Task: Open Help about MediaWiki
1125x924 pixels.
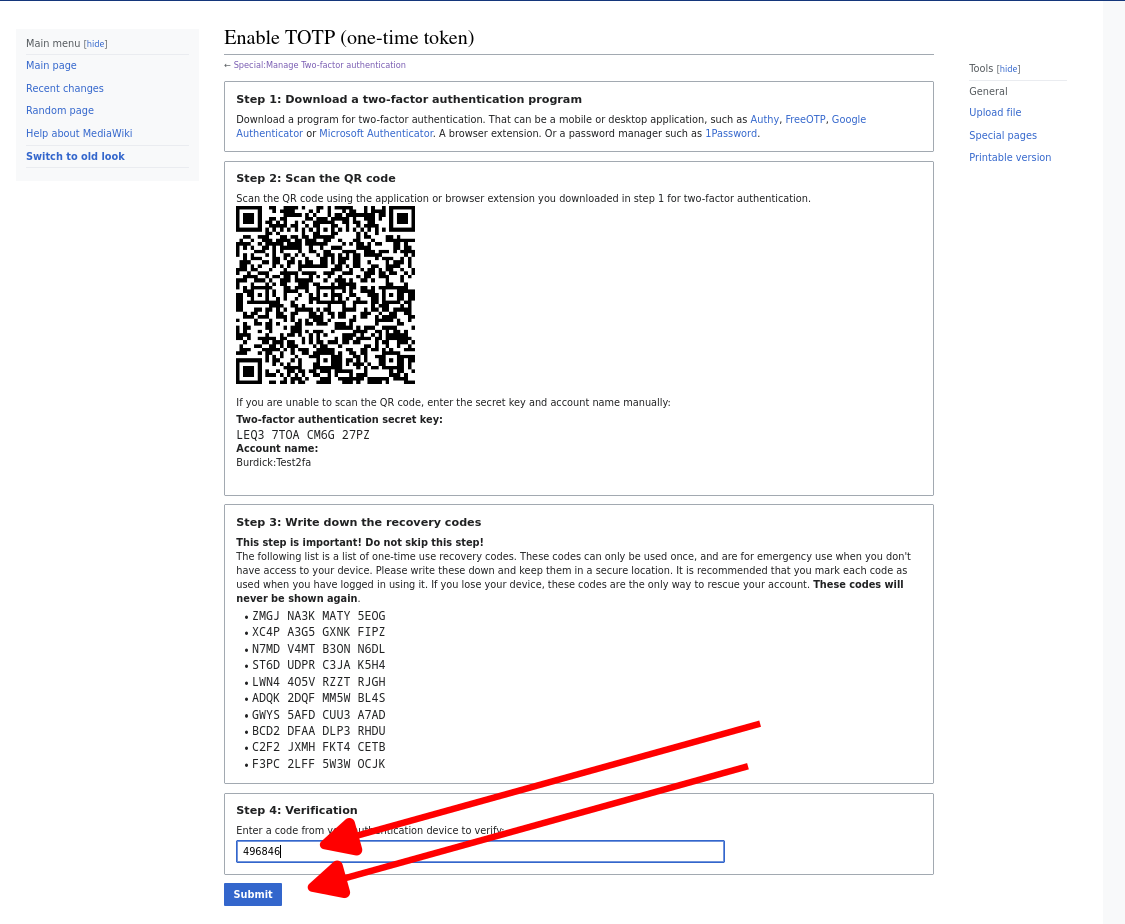Action: point(79,134)
